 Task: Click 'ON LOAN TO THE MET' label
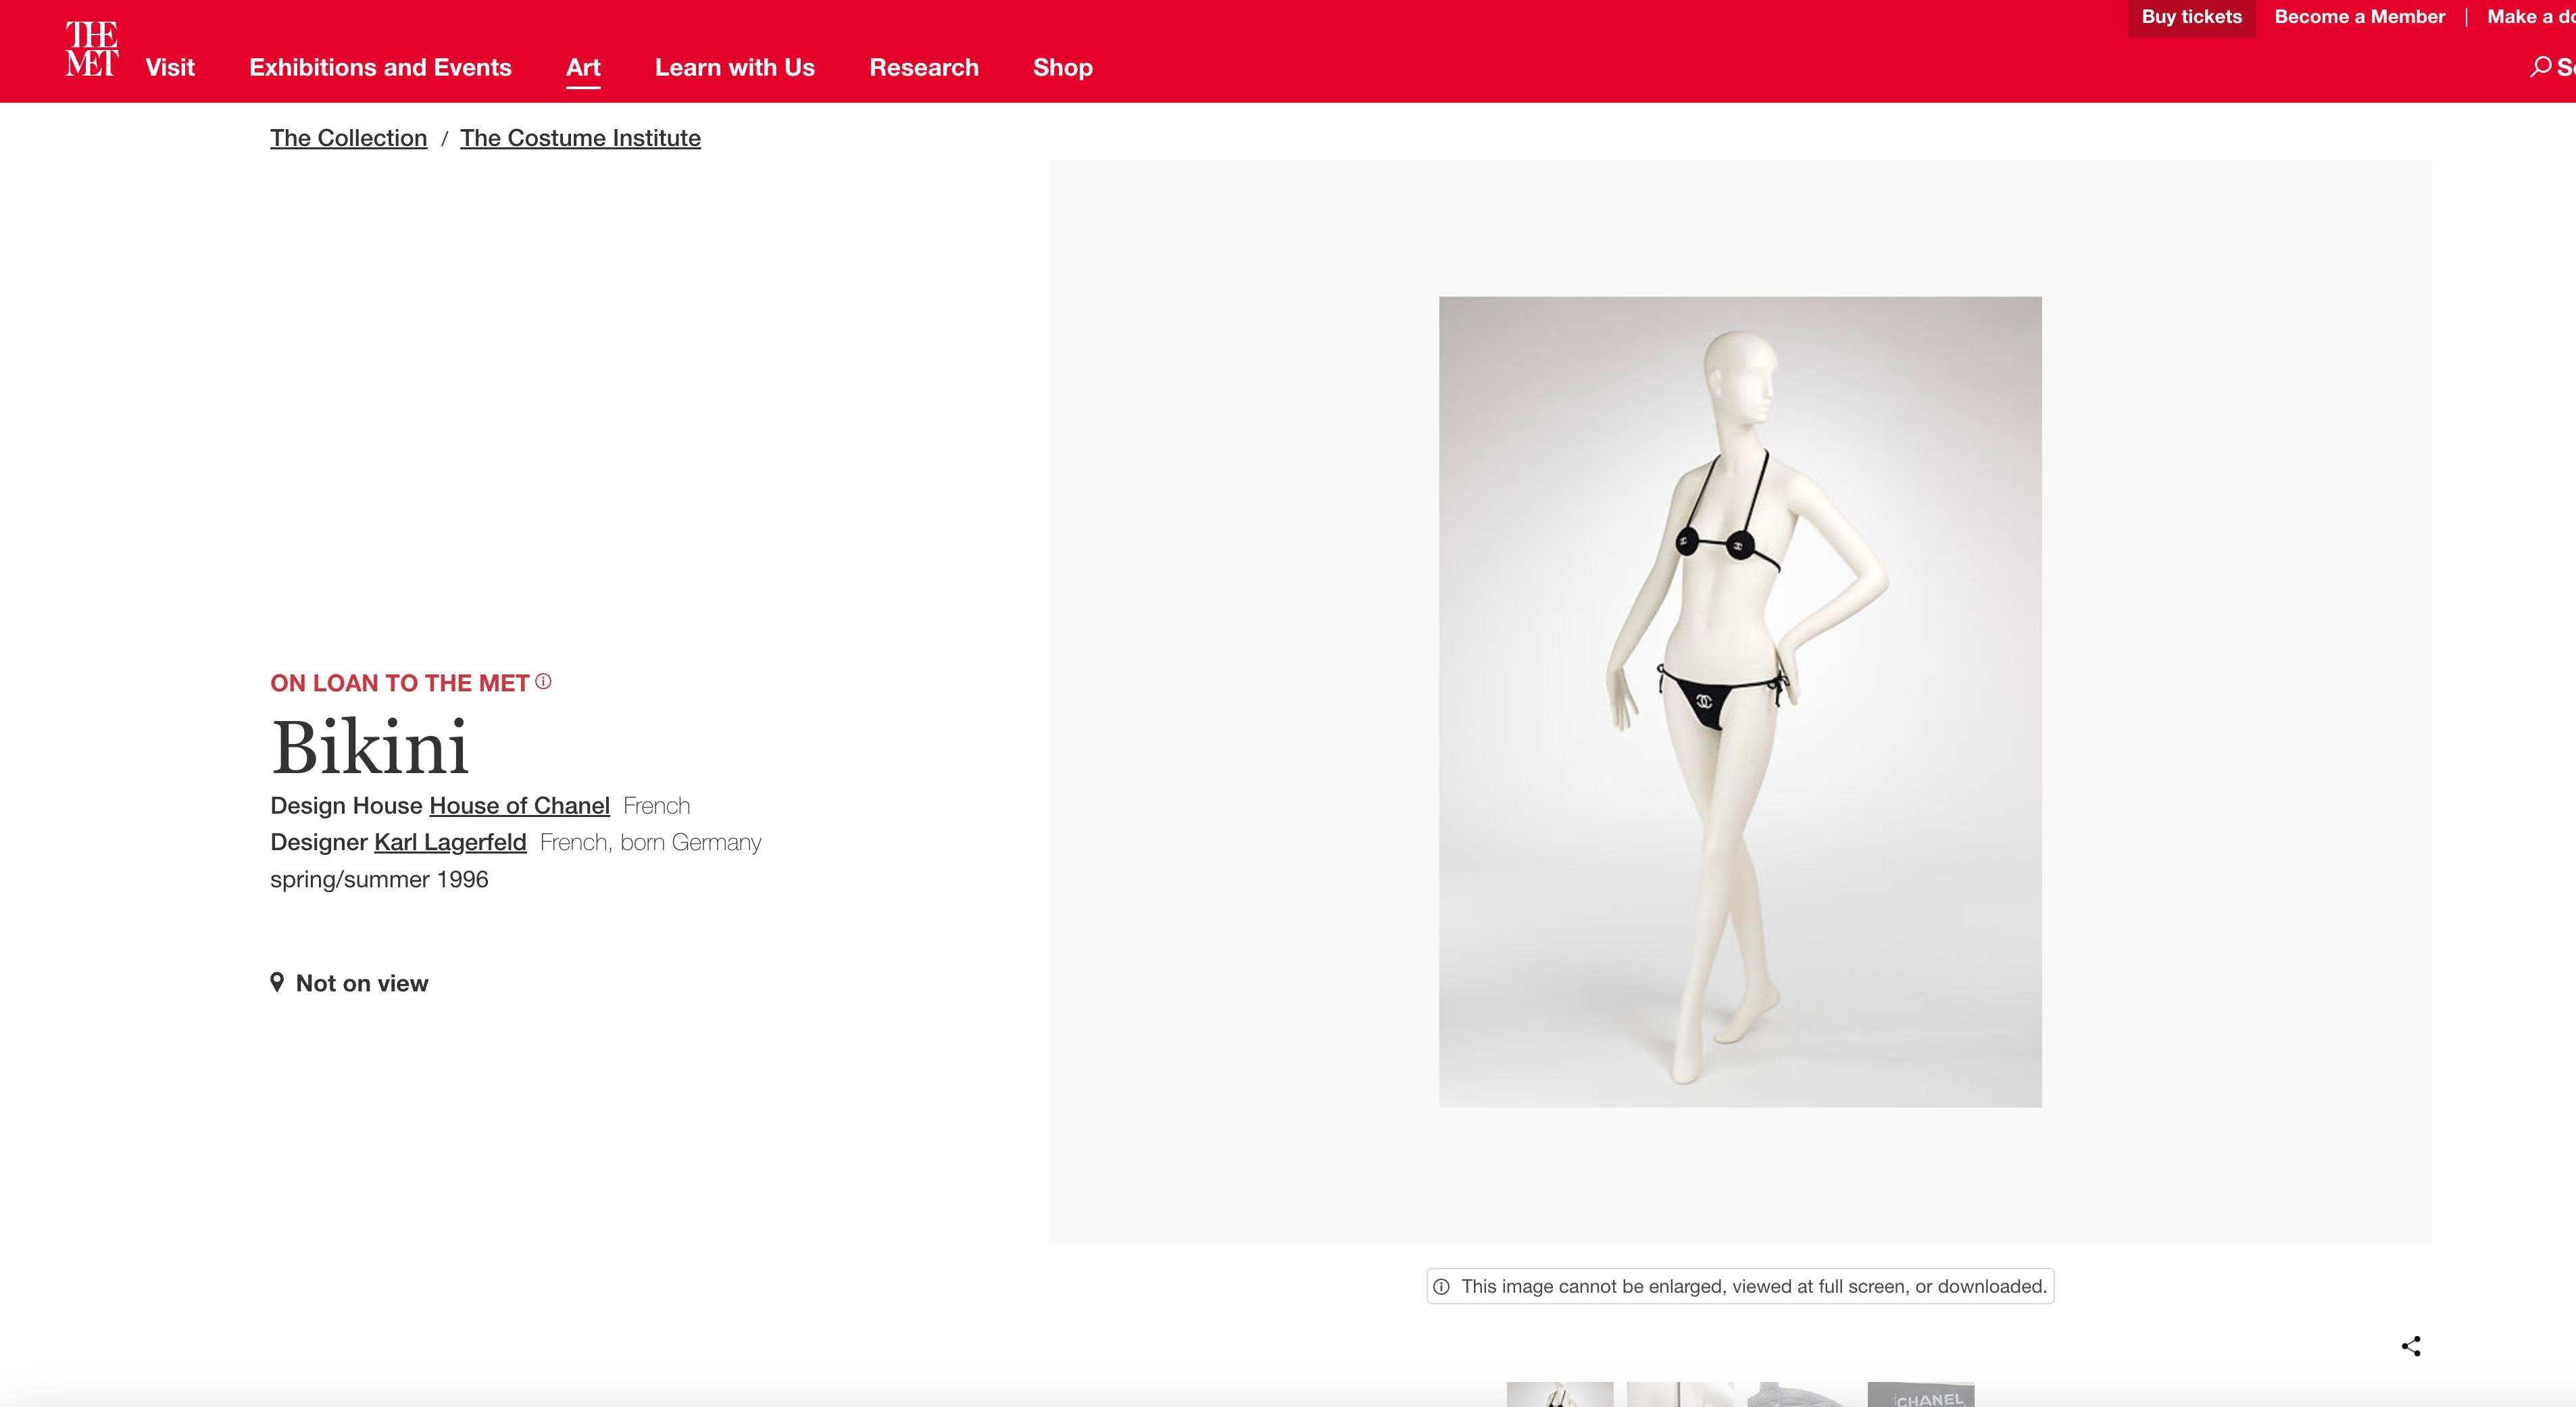pyautogui.click(x=399, y=683)
